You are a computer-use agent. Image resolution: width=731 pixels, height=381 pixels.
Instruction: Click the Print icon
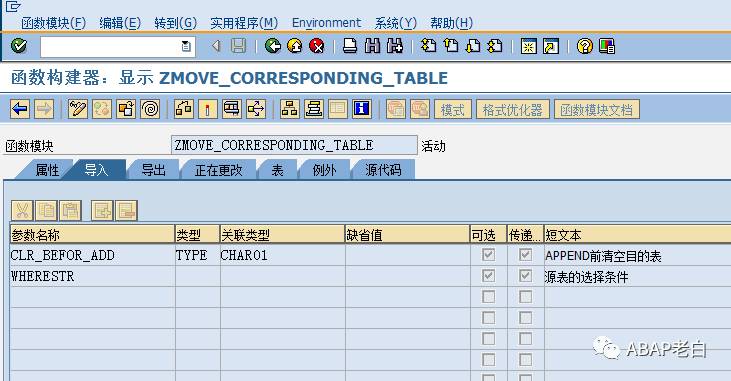pos(350,46)
